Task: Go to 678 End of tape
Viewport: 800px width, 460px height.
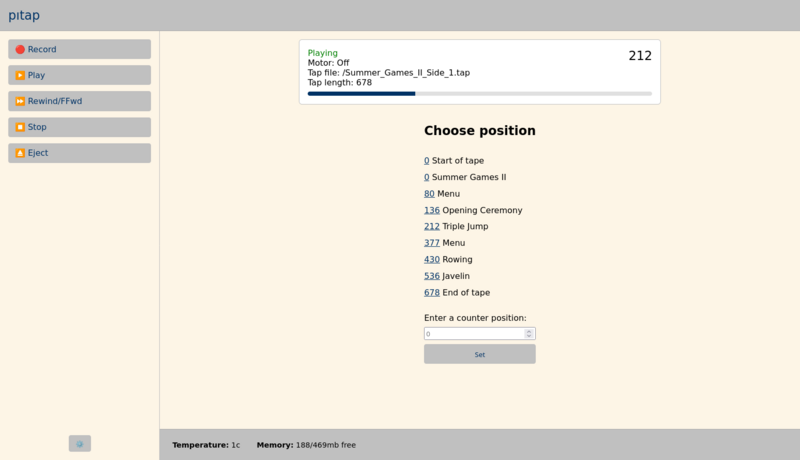Action: coord(432,293)
